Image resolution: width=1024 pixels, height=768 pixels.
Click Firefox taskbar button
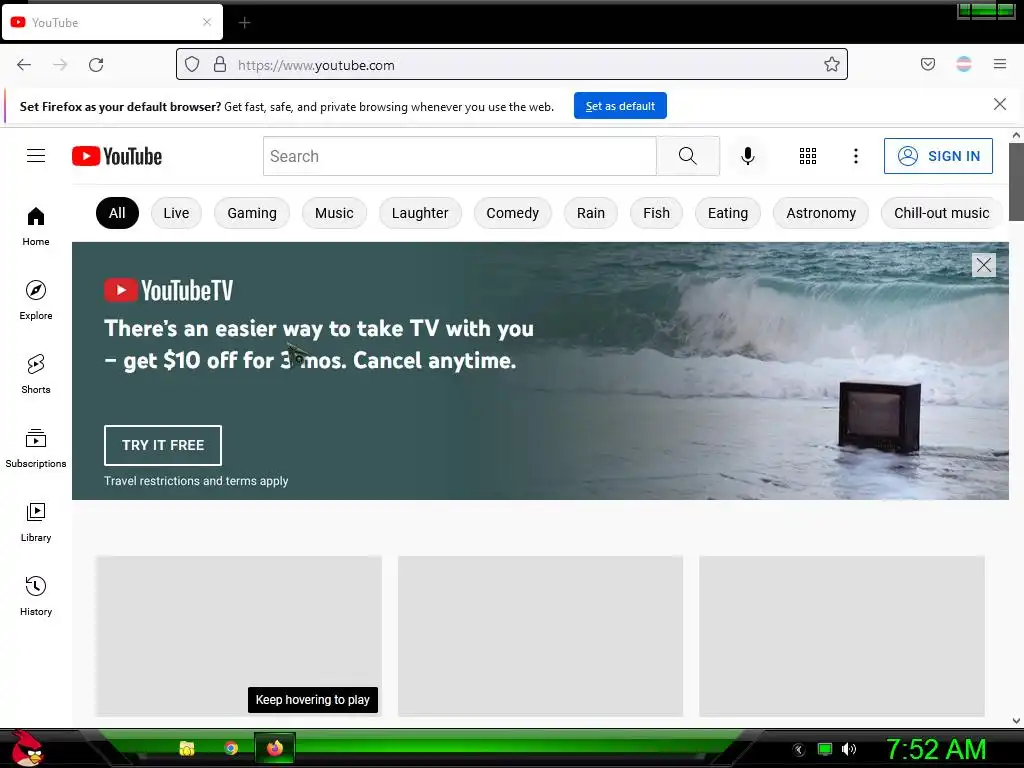[x=275, y=748]
